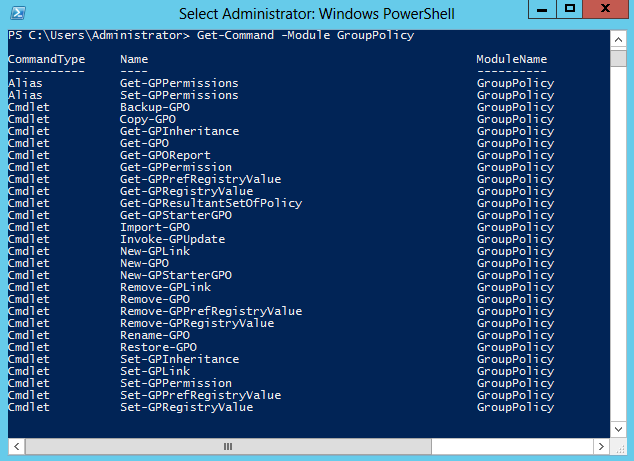Select the Set-GPPrefRegistryValue cmdlet name
634x461 pixels.
point(201,395)
